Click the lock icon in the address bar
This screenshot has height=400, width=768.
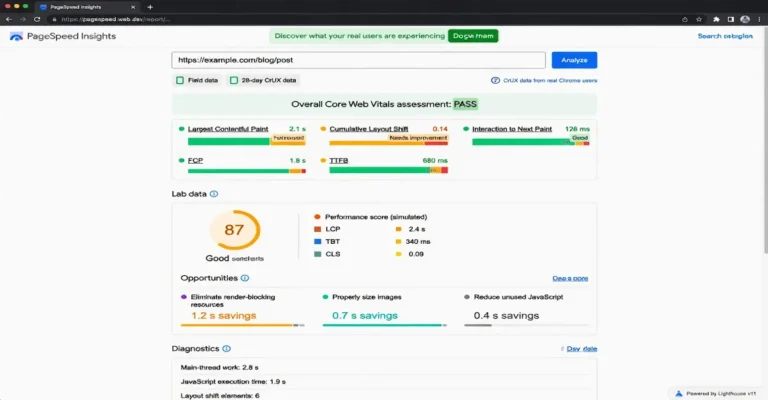[54, 19]
